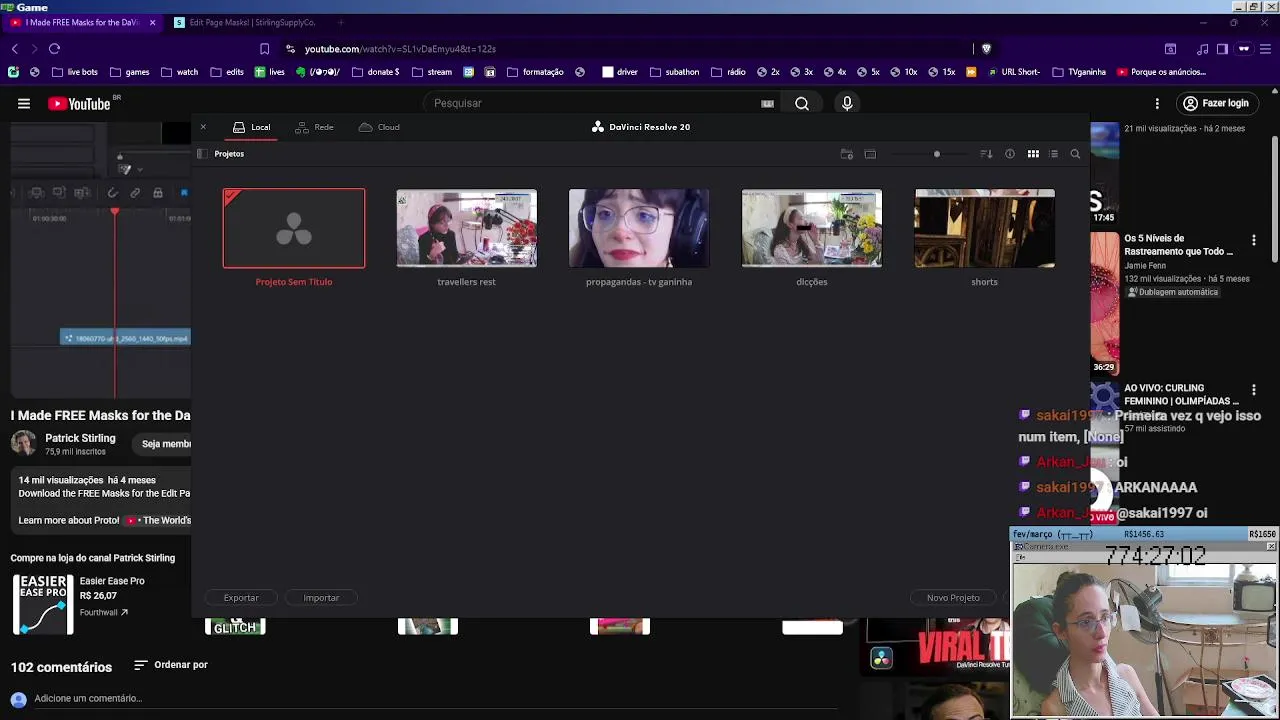Click the driver bookmark

pyautogui.click(x=619, y=72)
